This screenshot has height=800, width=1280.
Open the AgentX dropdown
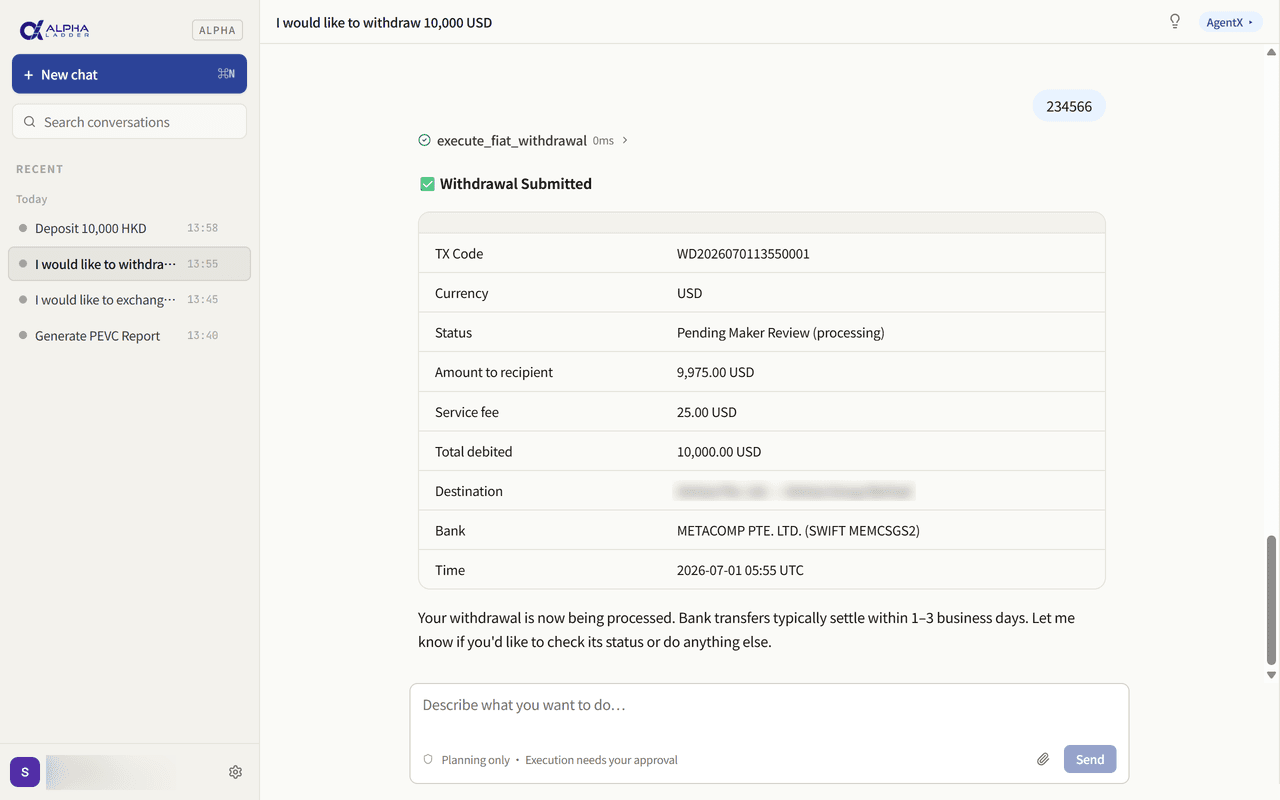(x=1230, y=22)
